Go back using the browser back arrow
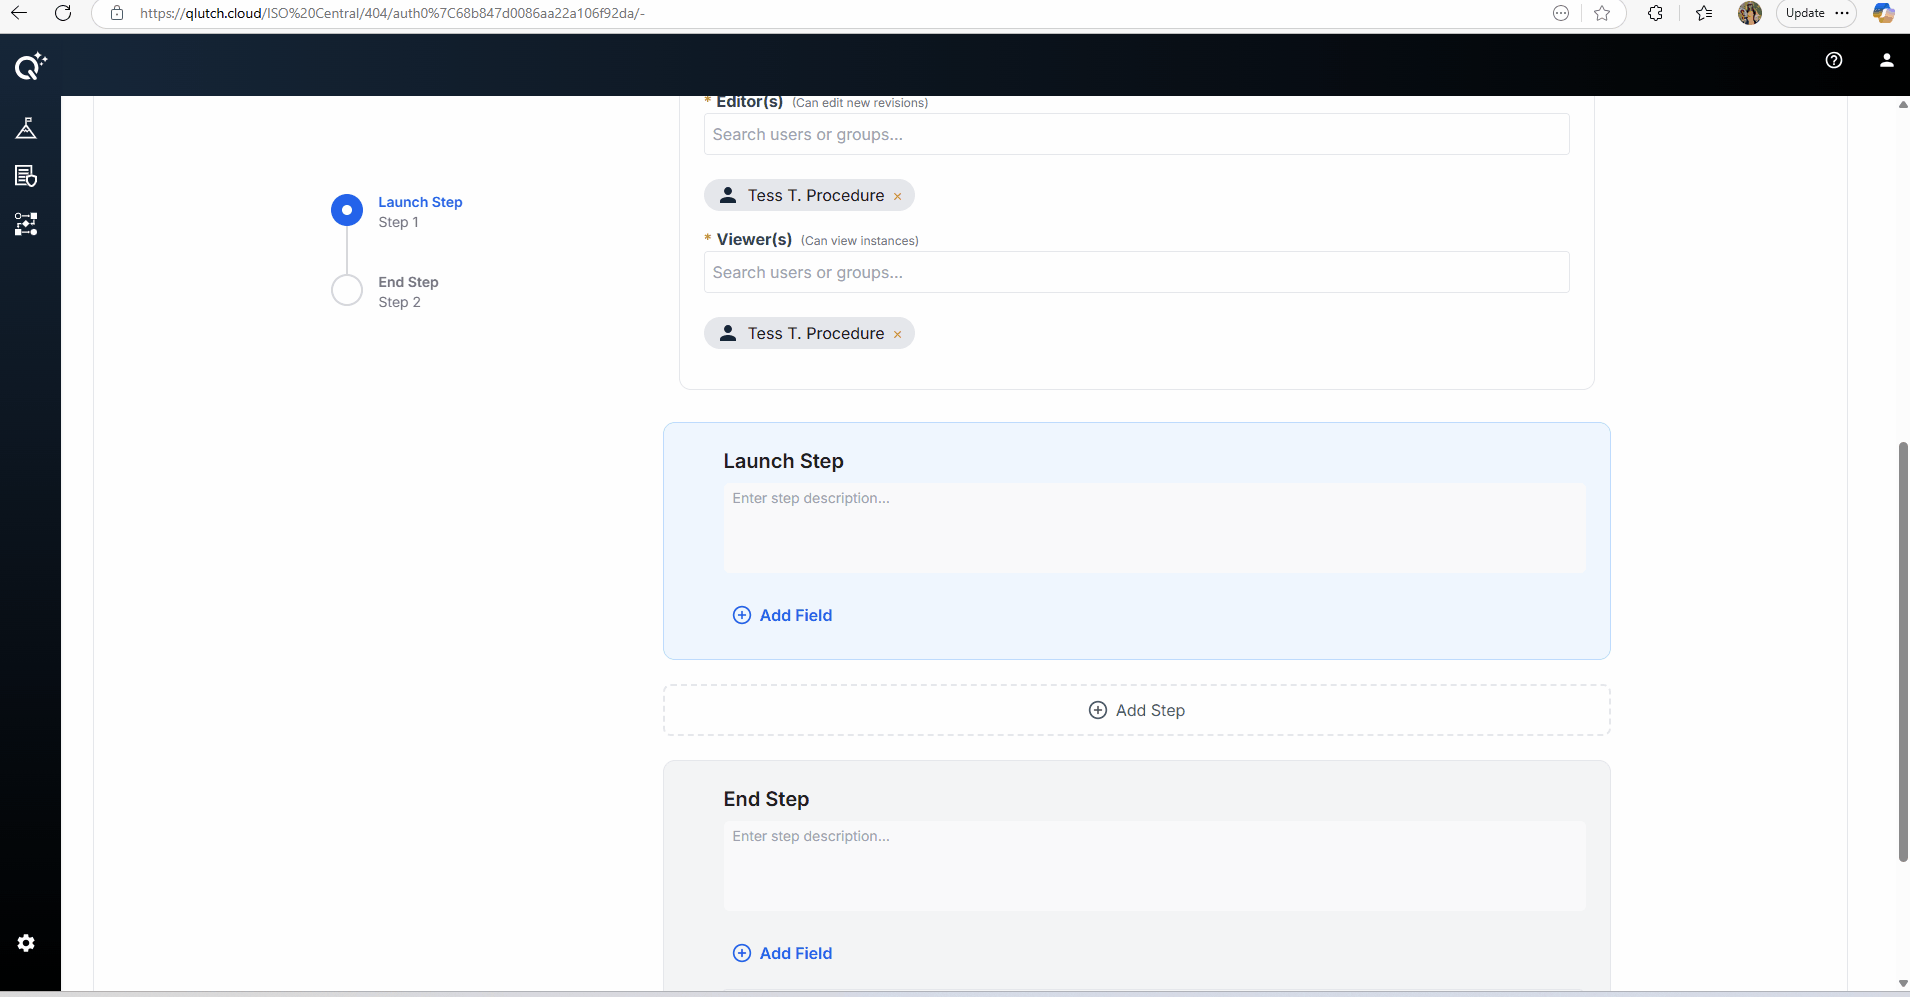Viewport: 1910px width, 997px height. [x=21, y=13]
